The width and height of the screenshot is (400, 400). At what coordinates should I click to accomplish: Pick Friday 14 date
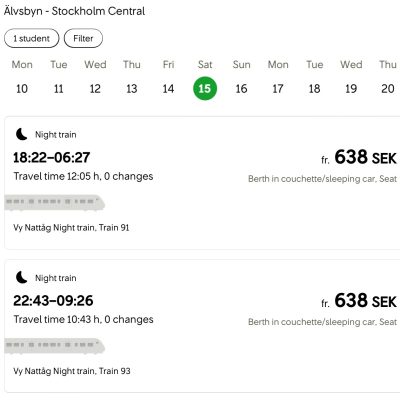click(168, 78)
